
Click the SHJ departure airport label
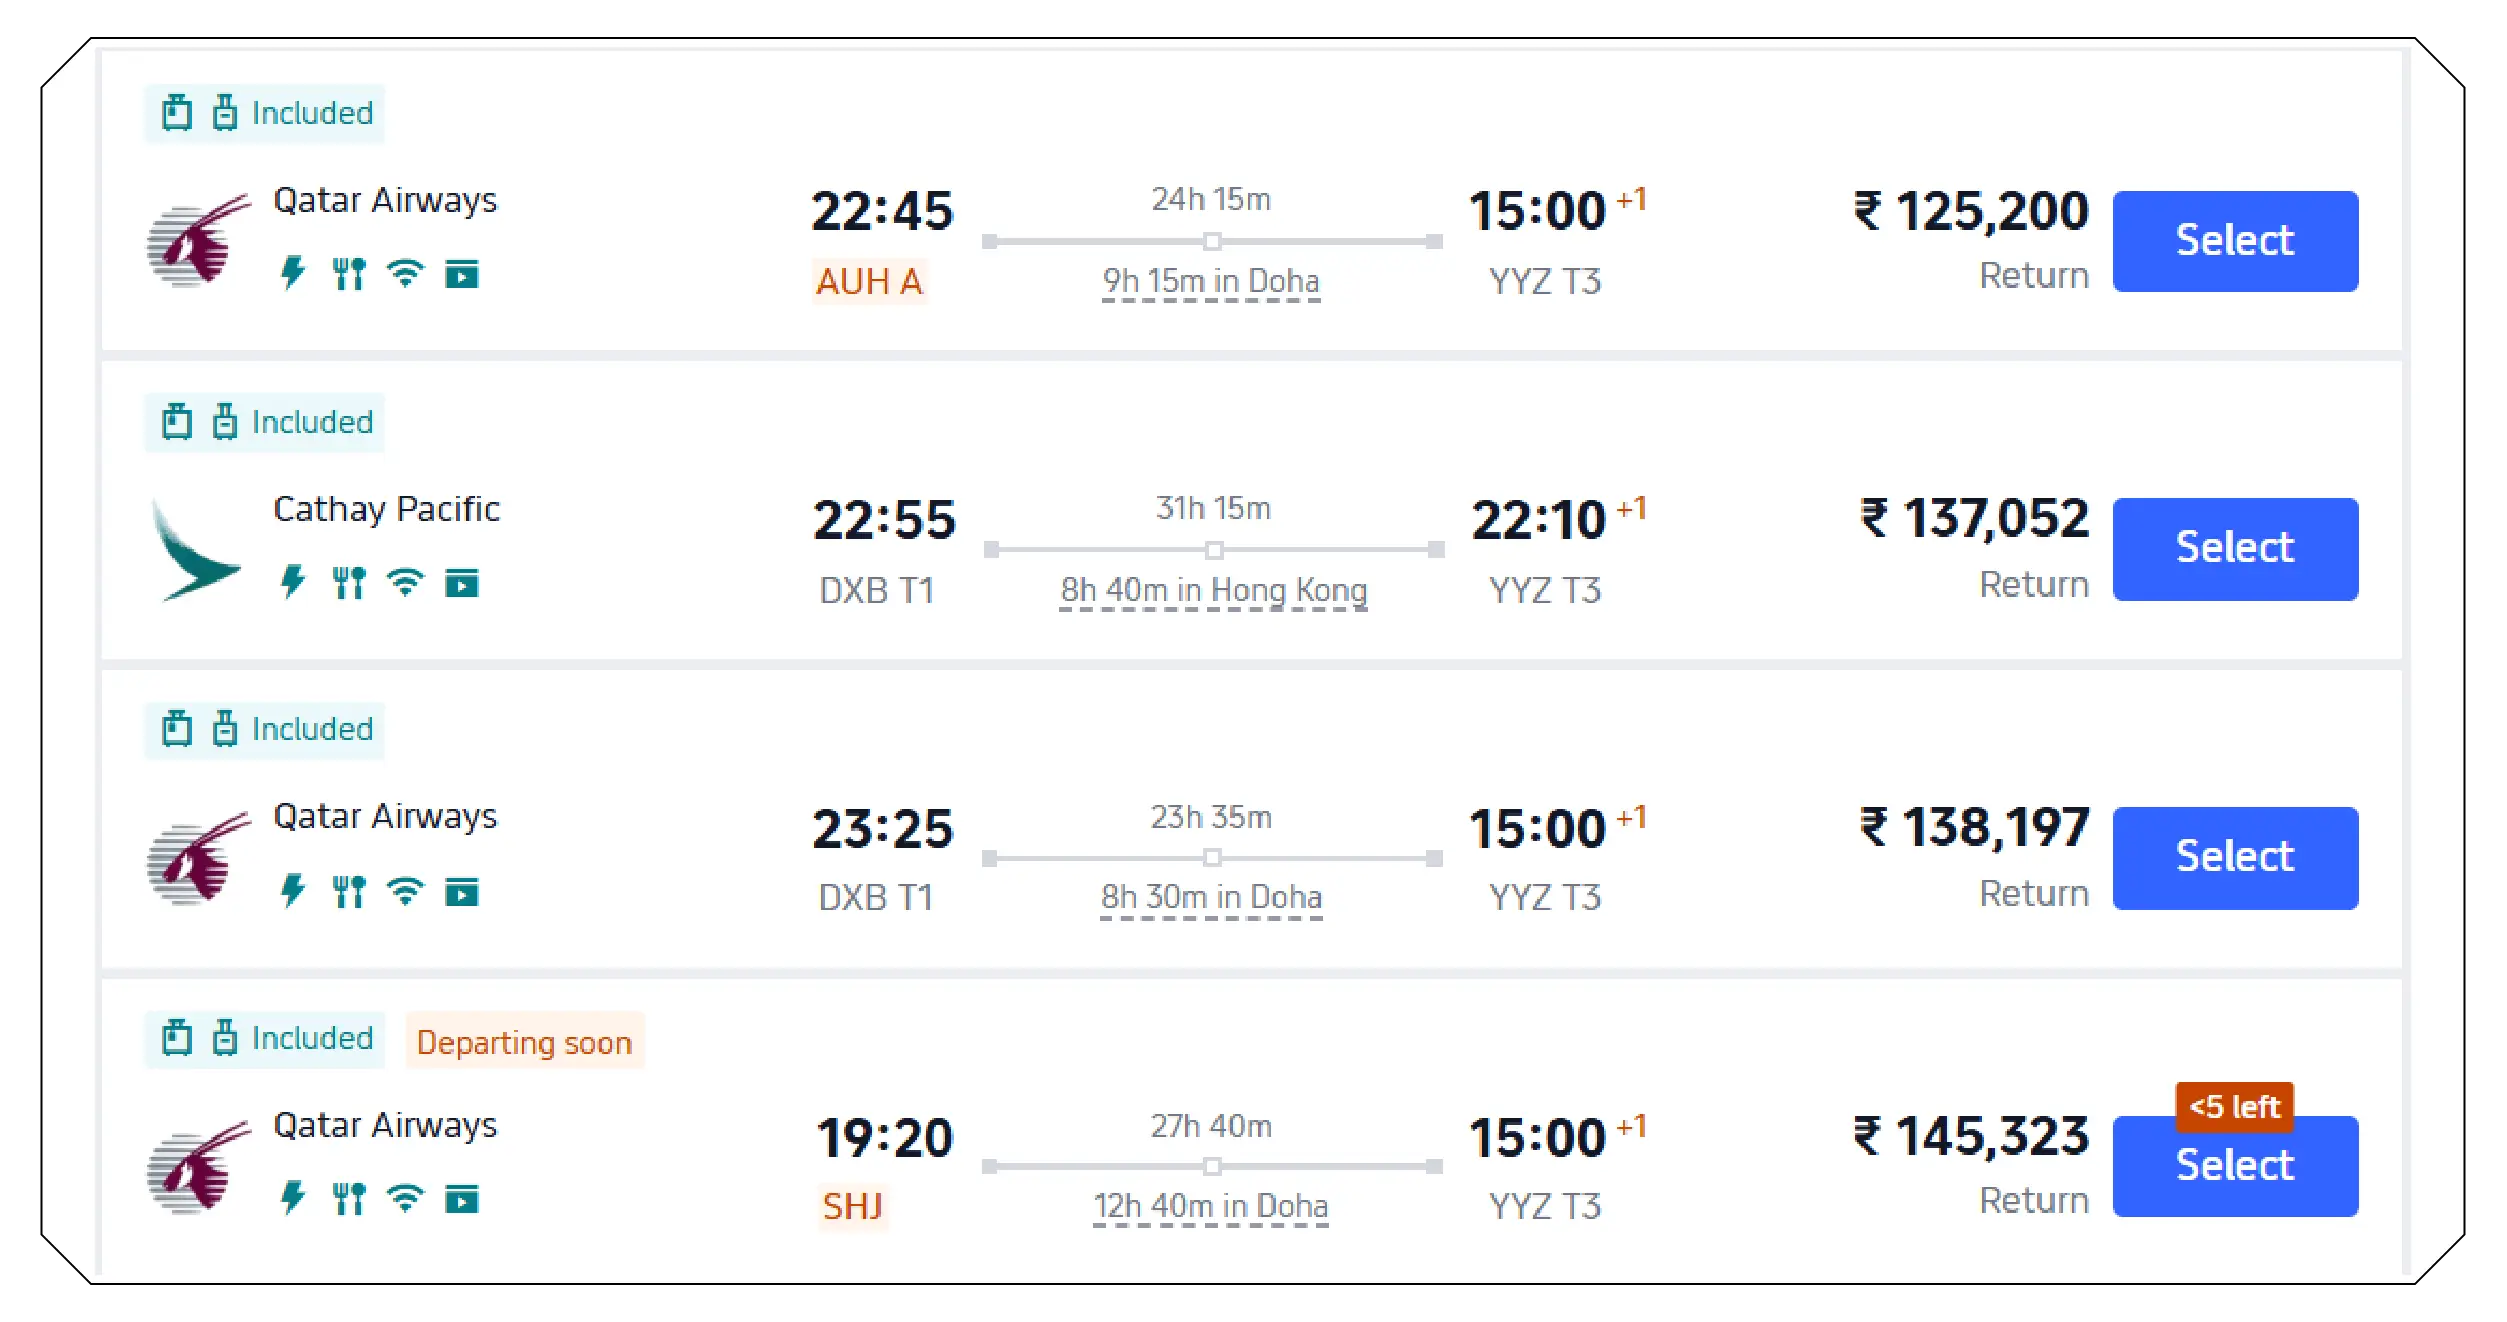click(x=852, y=1206)
